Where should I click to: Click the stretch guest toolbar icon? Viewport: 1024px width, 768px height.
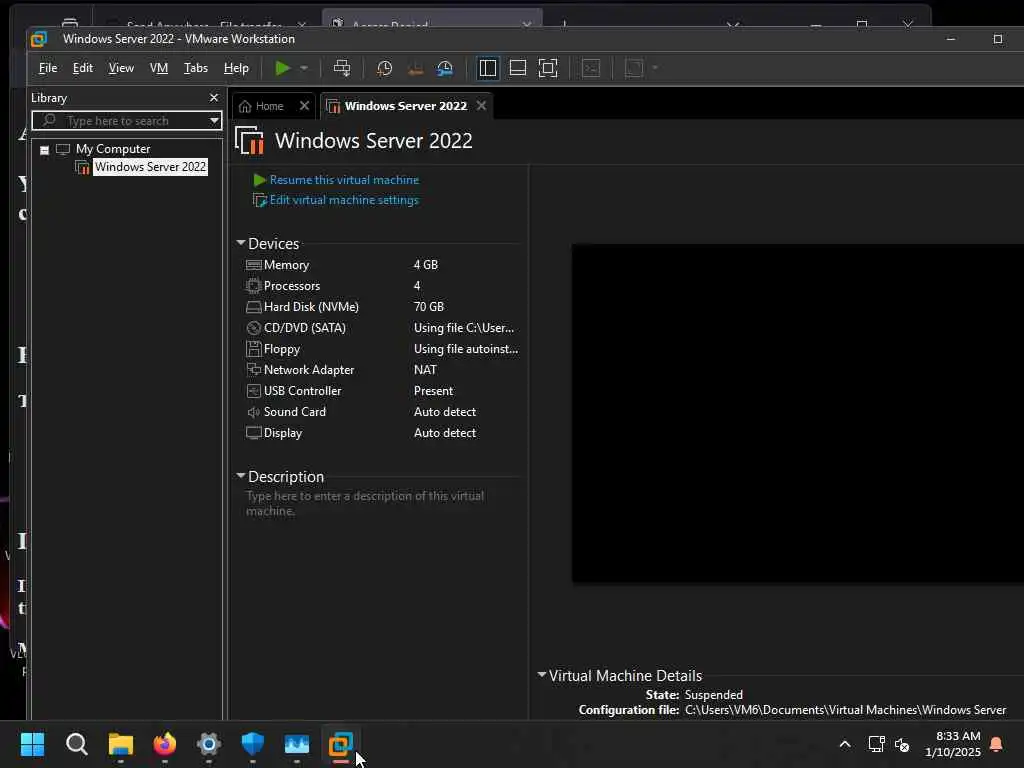[x=634, y=68]
